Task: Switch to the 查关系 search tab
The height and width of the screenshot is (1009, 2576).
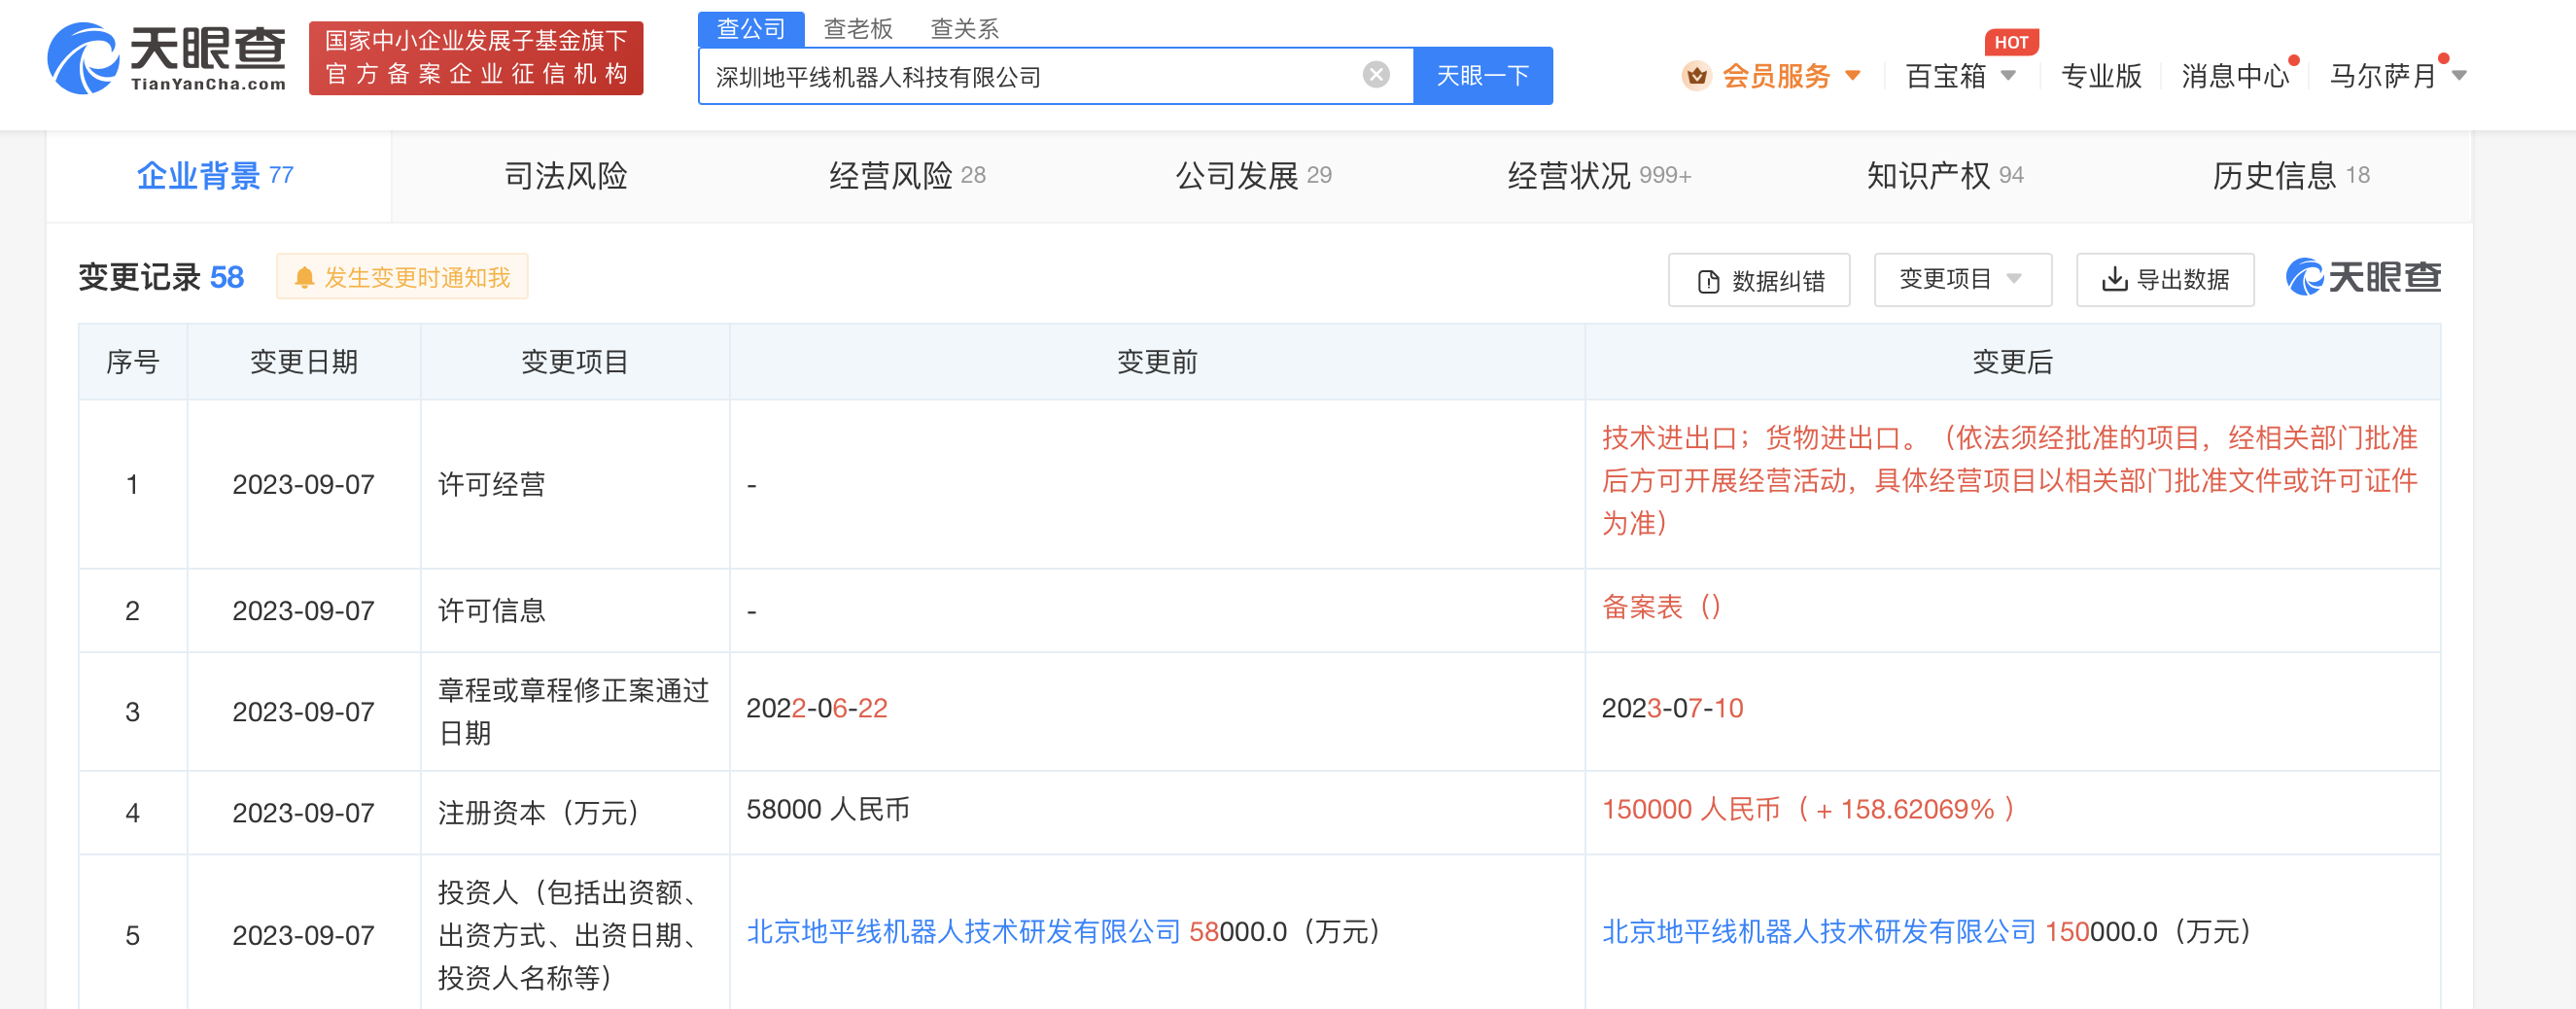Action: point(964,28)
